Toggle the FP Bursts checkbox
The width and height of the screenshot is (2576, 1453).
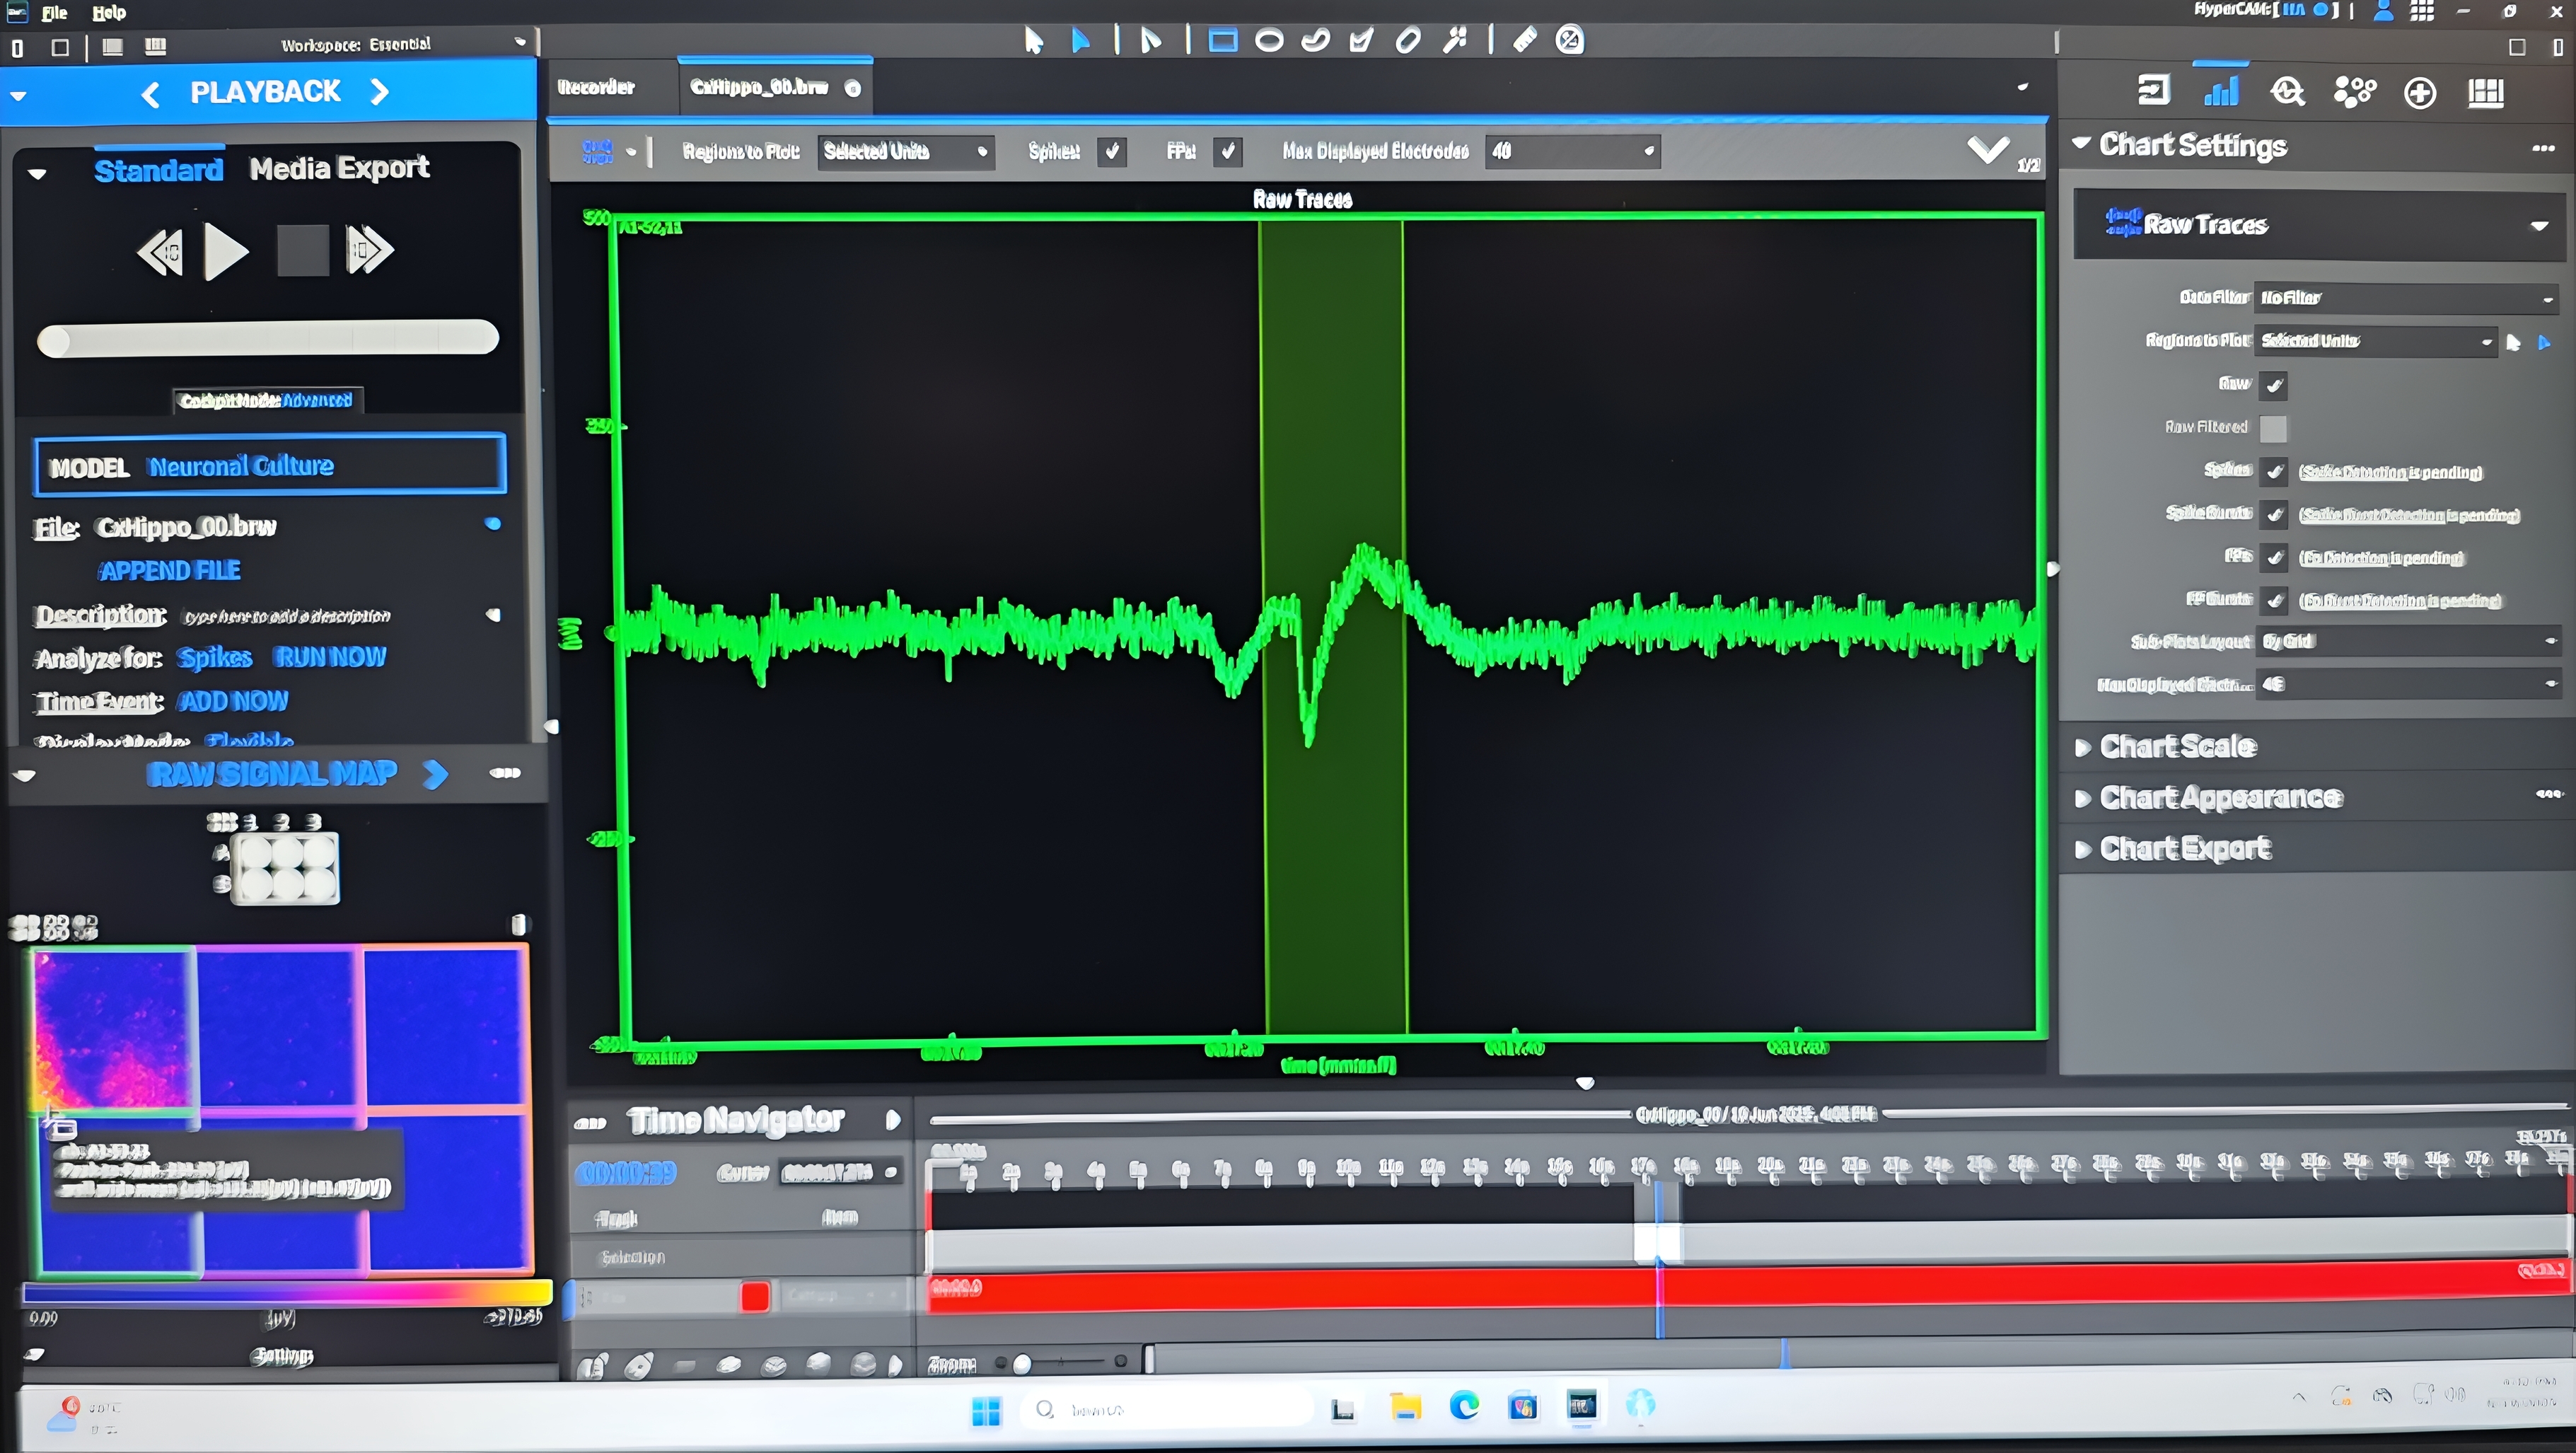pos(2273,600)
